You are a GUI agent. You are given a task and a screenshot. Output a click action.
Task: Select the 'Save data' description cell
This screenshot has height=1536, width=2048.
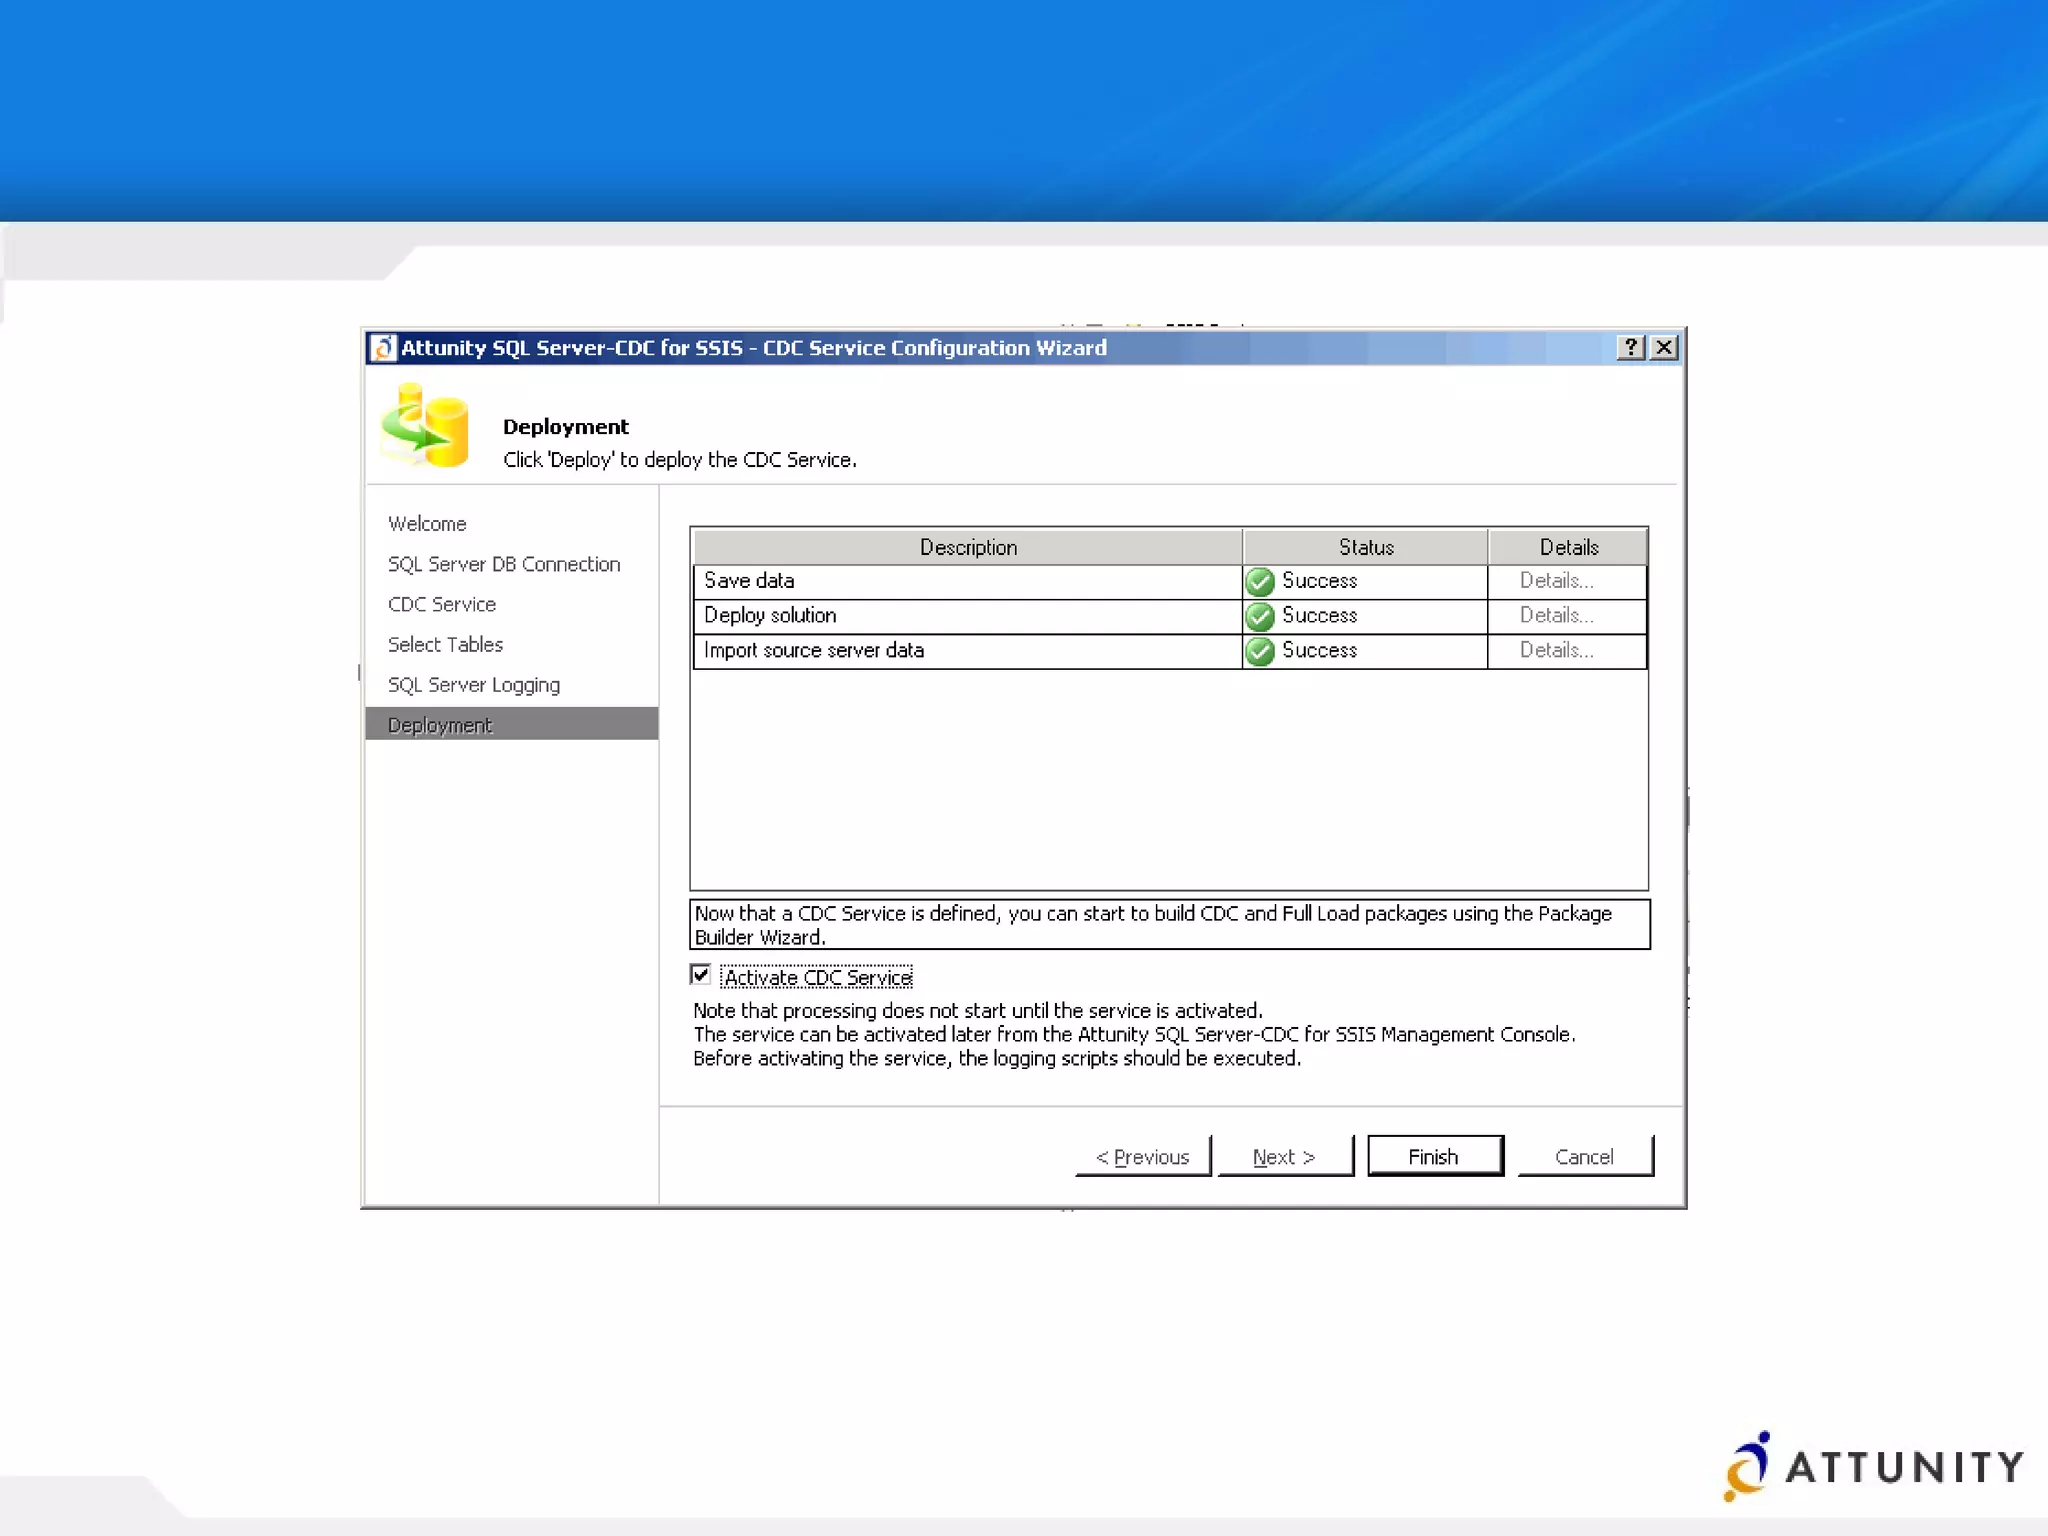point(968,581)
